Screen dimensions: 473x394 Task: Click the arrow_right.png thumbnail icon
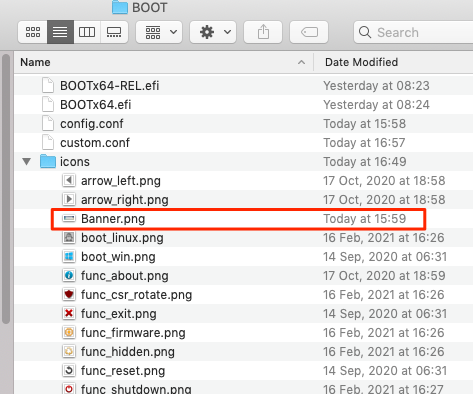pyautogui.click(x=69, y=200)
